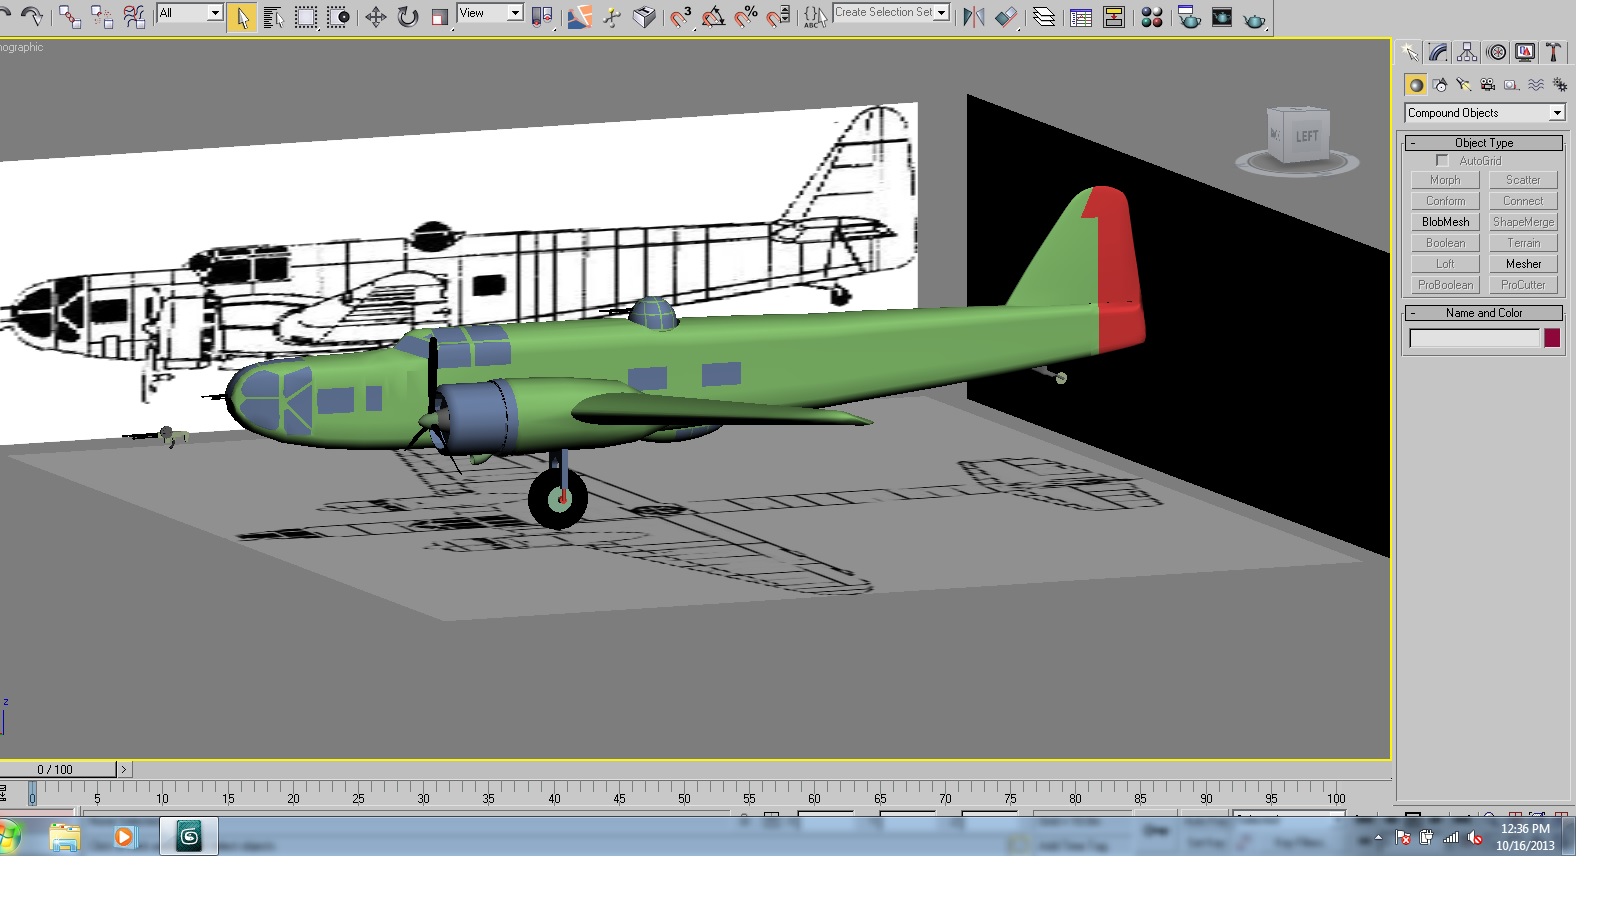Image resolution: width=1600 pixels, height=900 pixels.
Task: Select the Cameras category icon
Action: click(1488, 85)
